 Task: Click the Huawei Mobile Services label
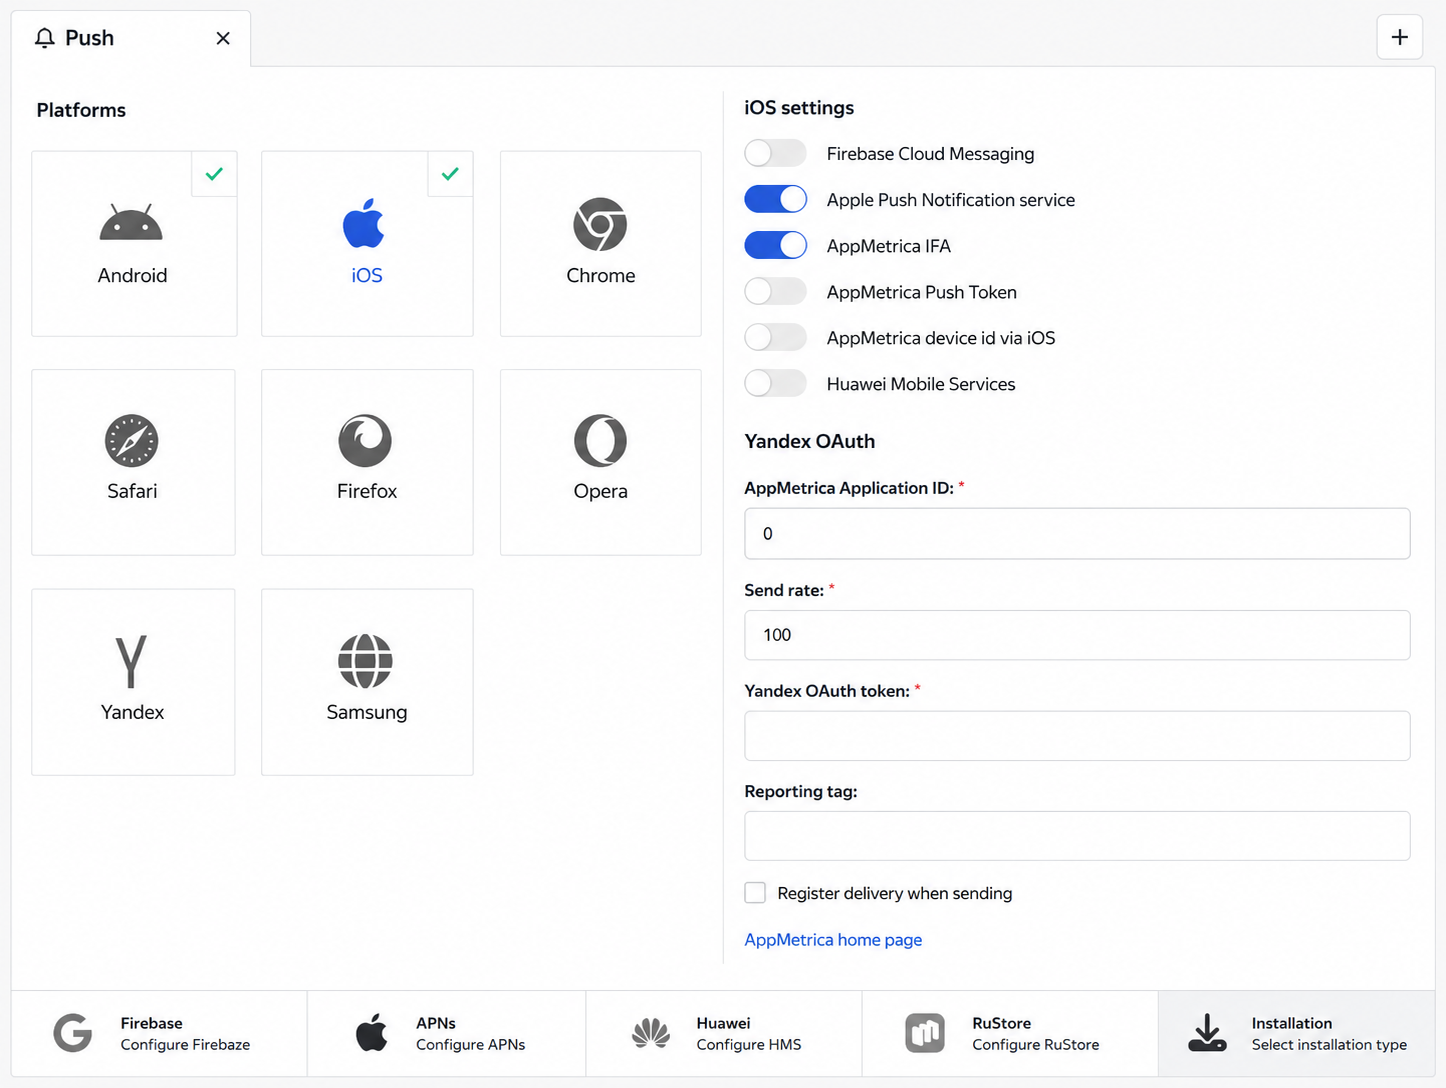(920, 383)
